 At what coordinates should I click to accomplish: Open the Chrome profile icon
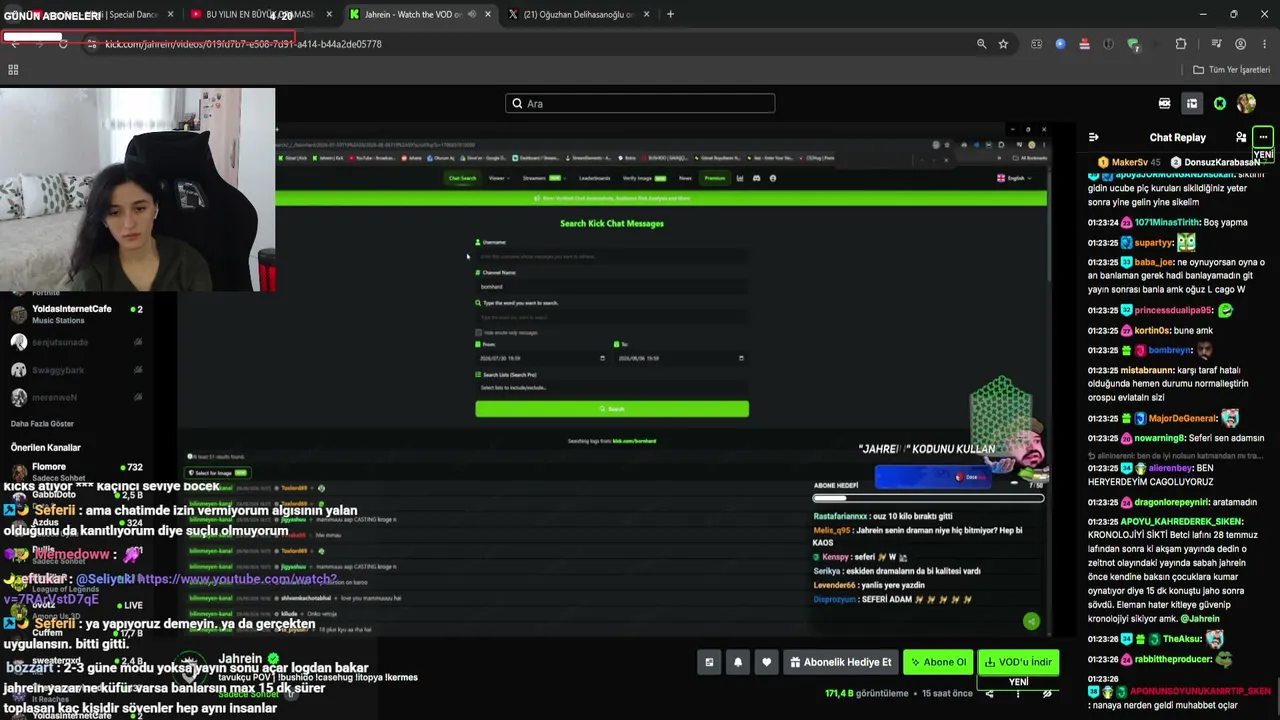coord(1240,44)
